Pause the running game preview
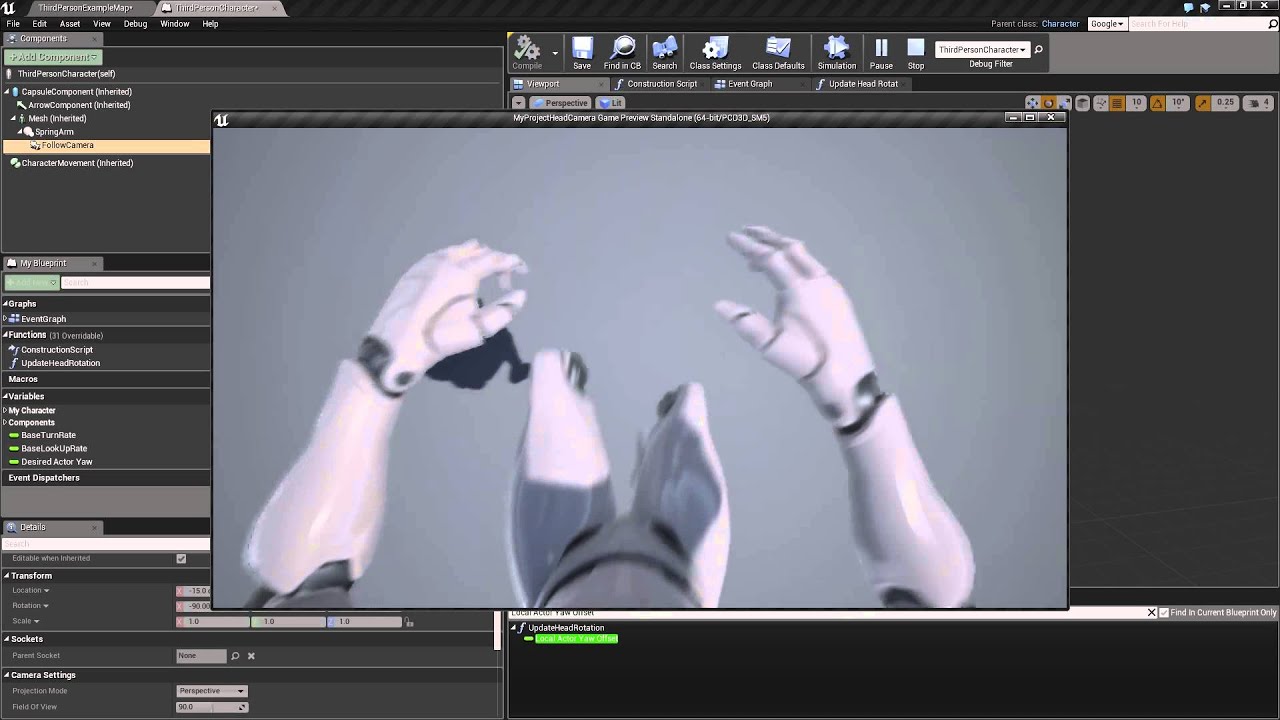The width and height of the screenshot is (1280, 720). click(x=881, y=54)
